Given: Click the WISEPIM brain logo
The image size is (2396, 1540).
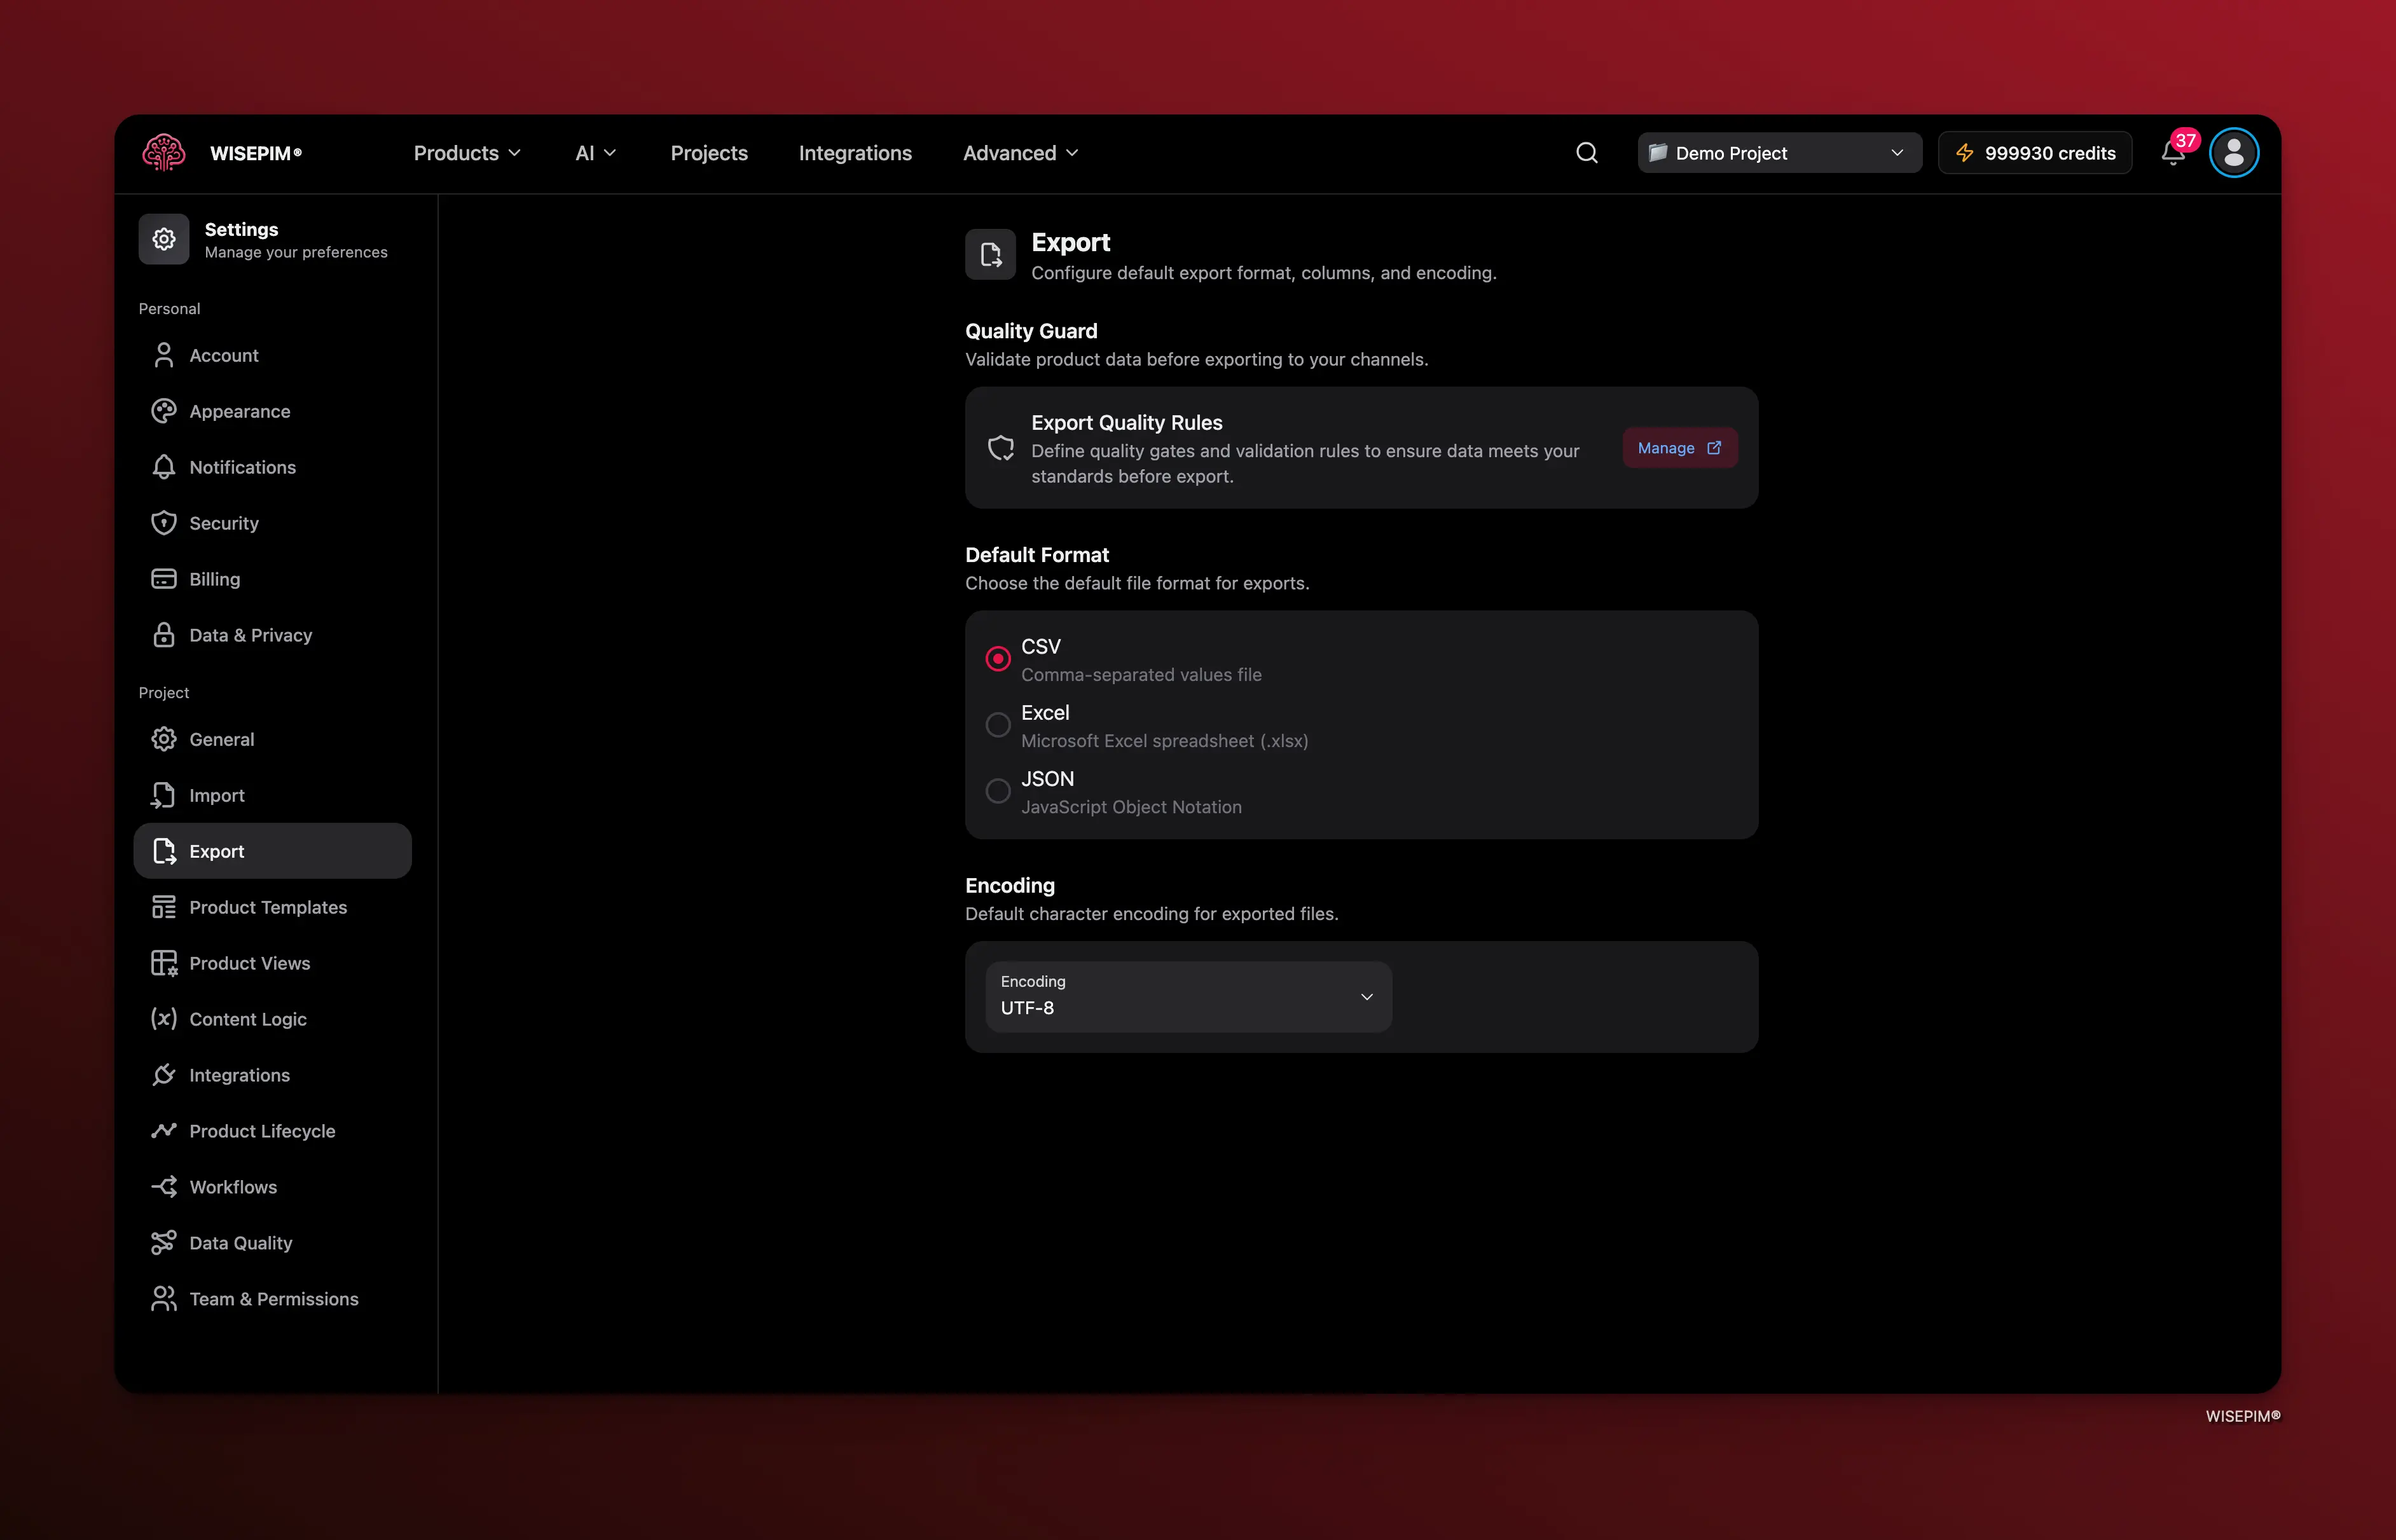Looking at the screenshot, I should pos(164,153).
